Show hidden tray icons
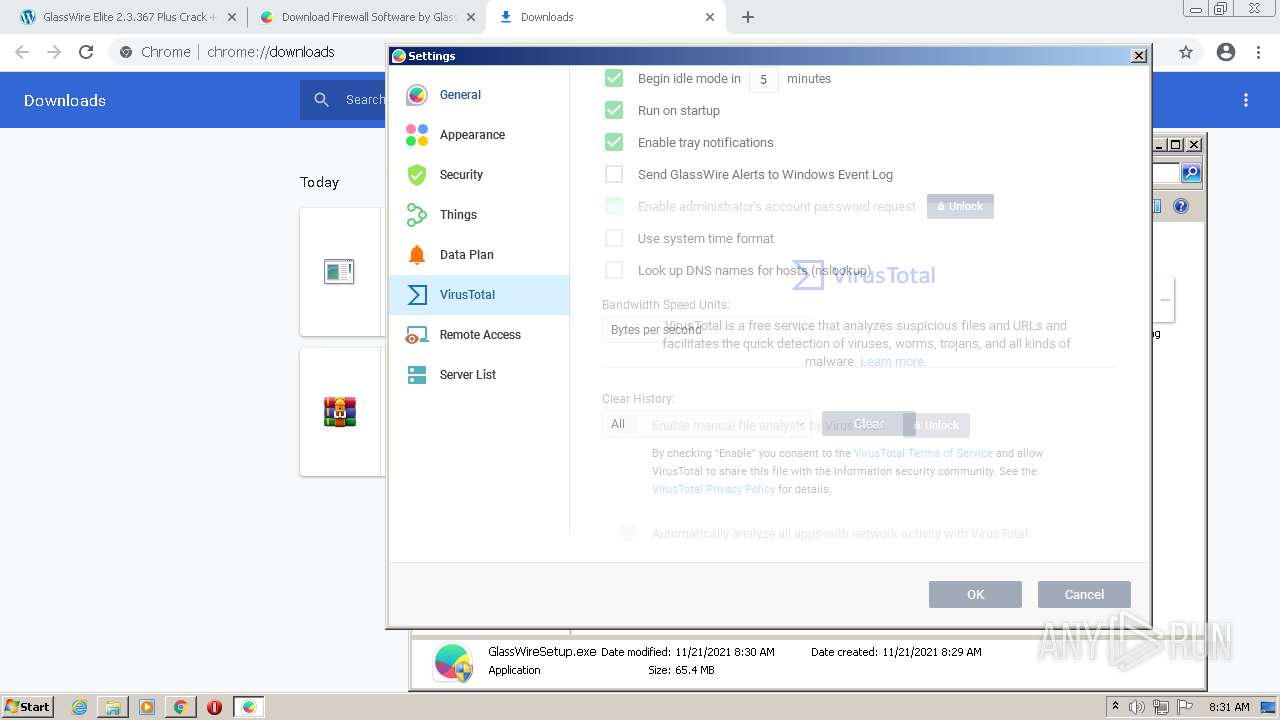1280x720 pixels. point(1115,707)
